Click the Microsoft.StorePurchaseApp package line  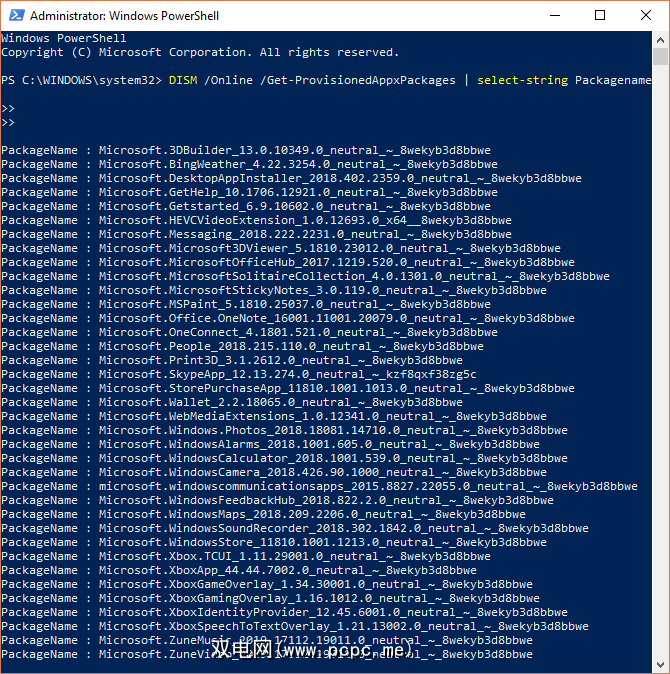288,388
